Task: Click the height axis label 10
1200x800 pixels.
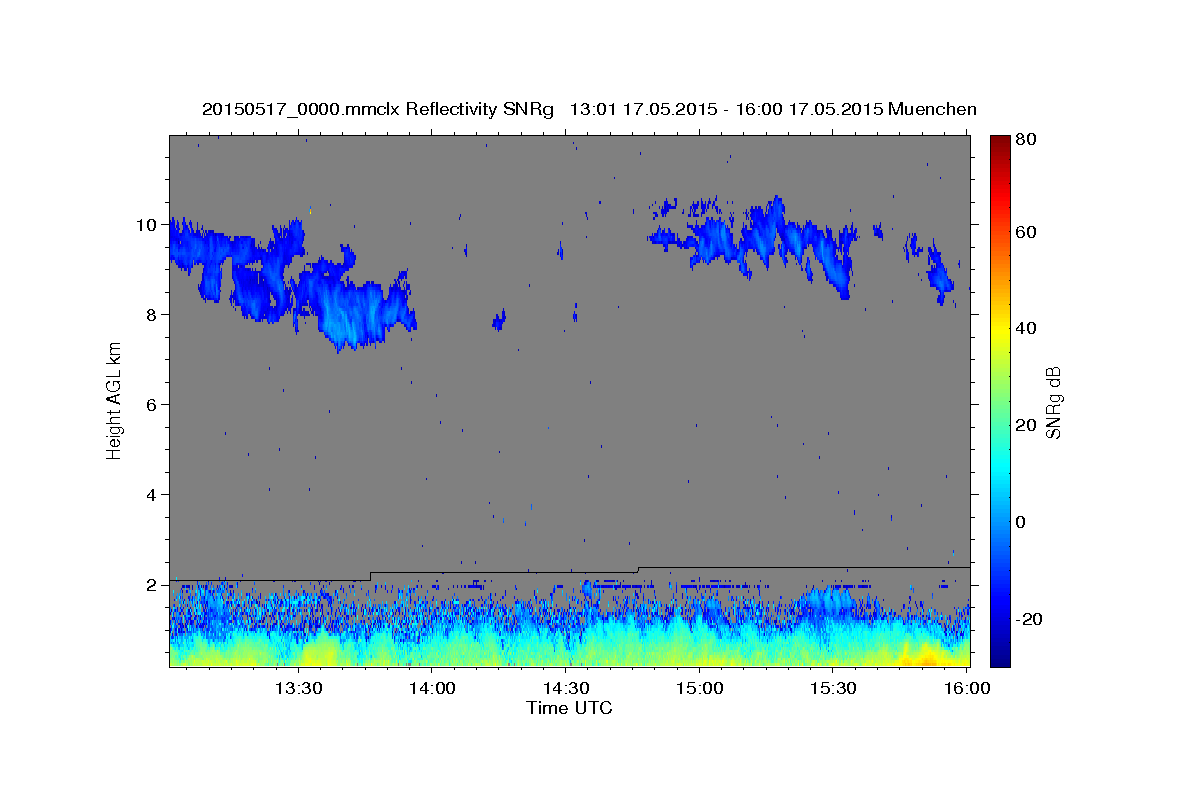Action: pyautogui.click(x=147, y=225)
